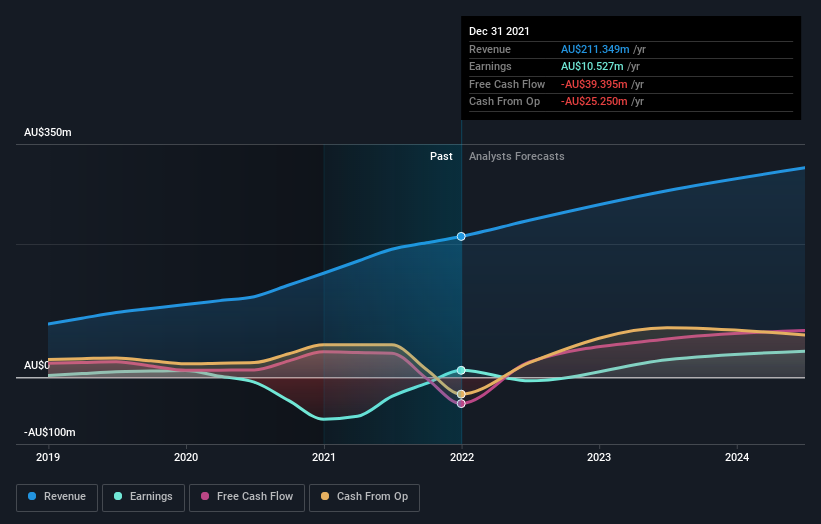
Task: Click the orange Cash From Op legend dot
Action: click(325, 496)
